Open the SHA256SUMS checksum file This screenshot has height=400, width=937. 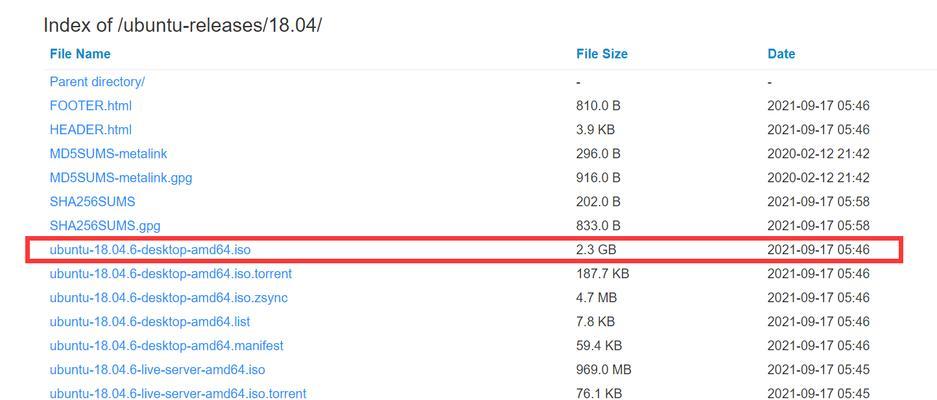(x=93, y=201)
